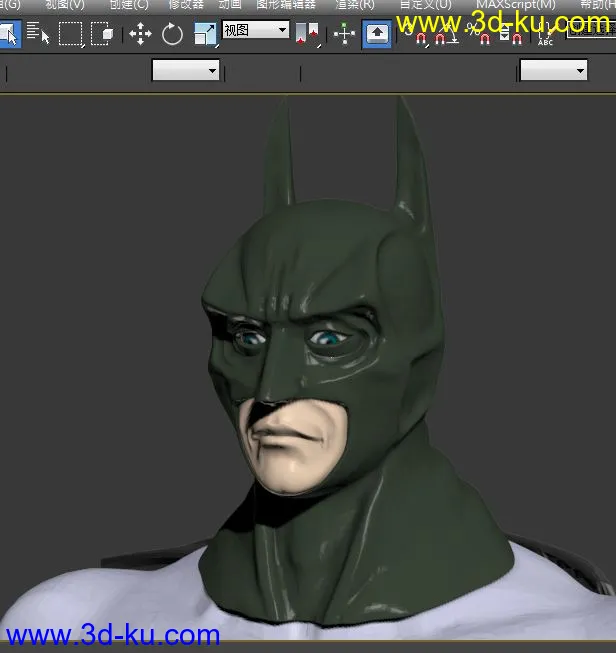616x653 pixels.
Task: Open Edit Named Selection Sets (ABC) icon
Action: pos(545,35)
